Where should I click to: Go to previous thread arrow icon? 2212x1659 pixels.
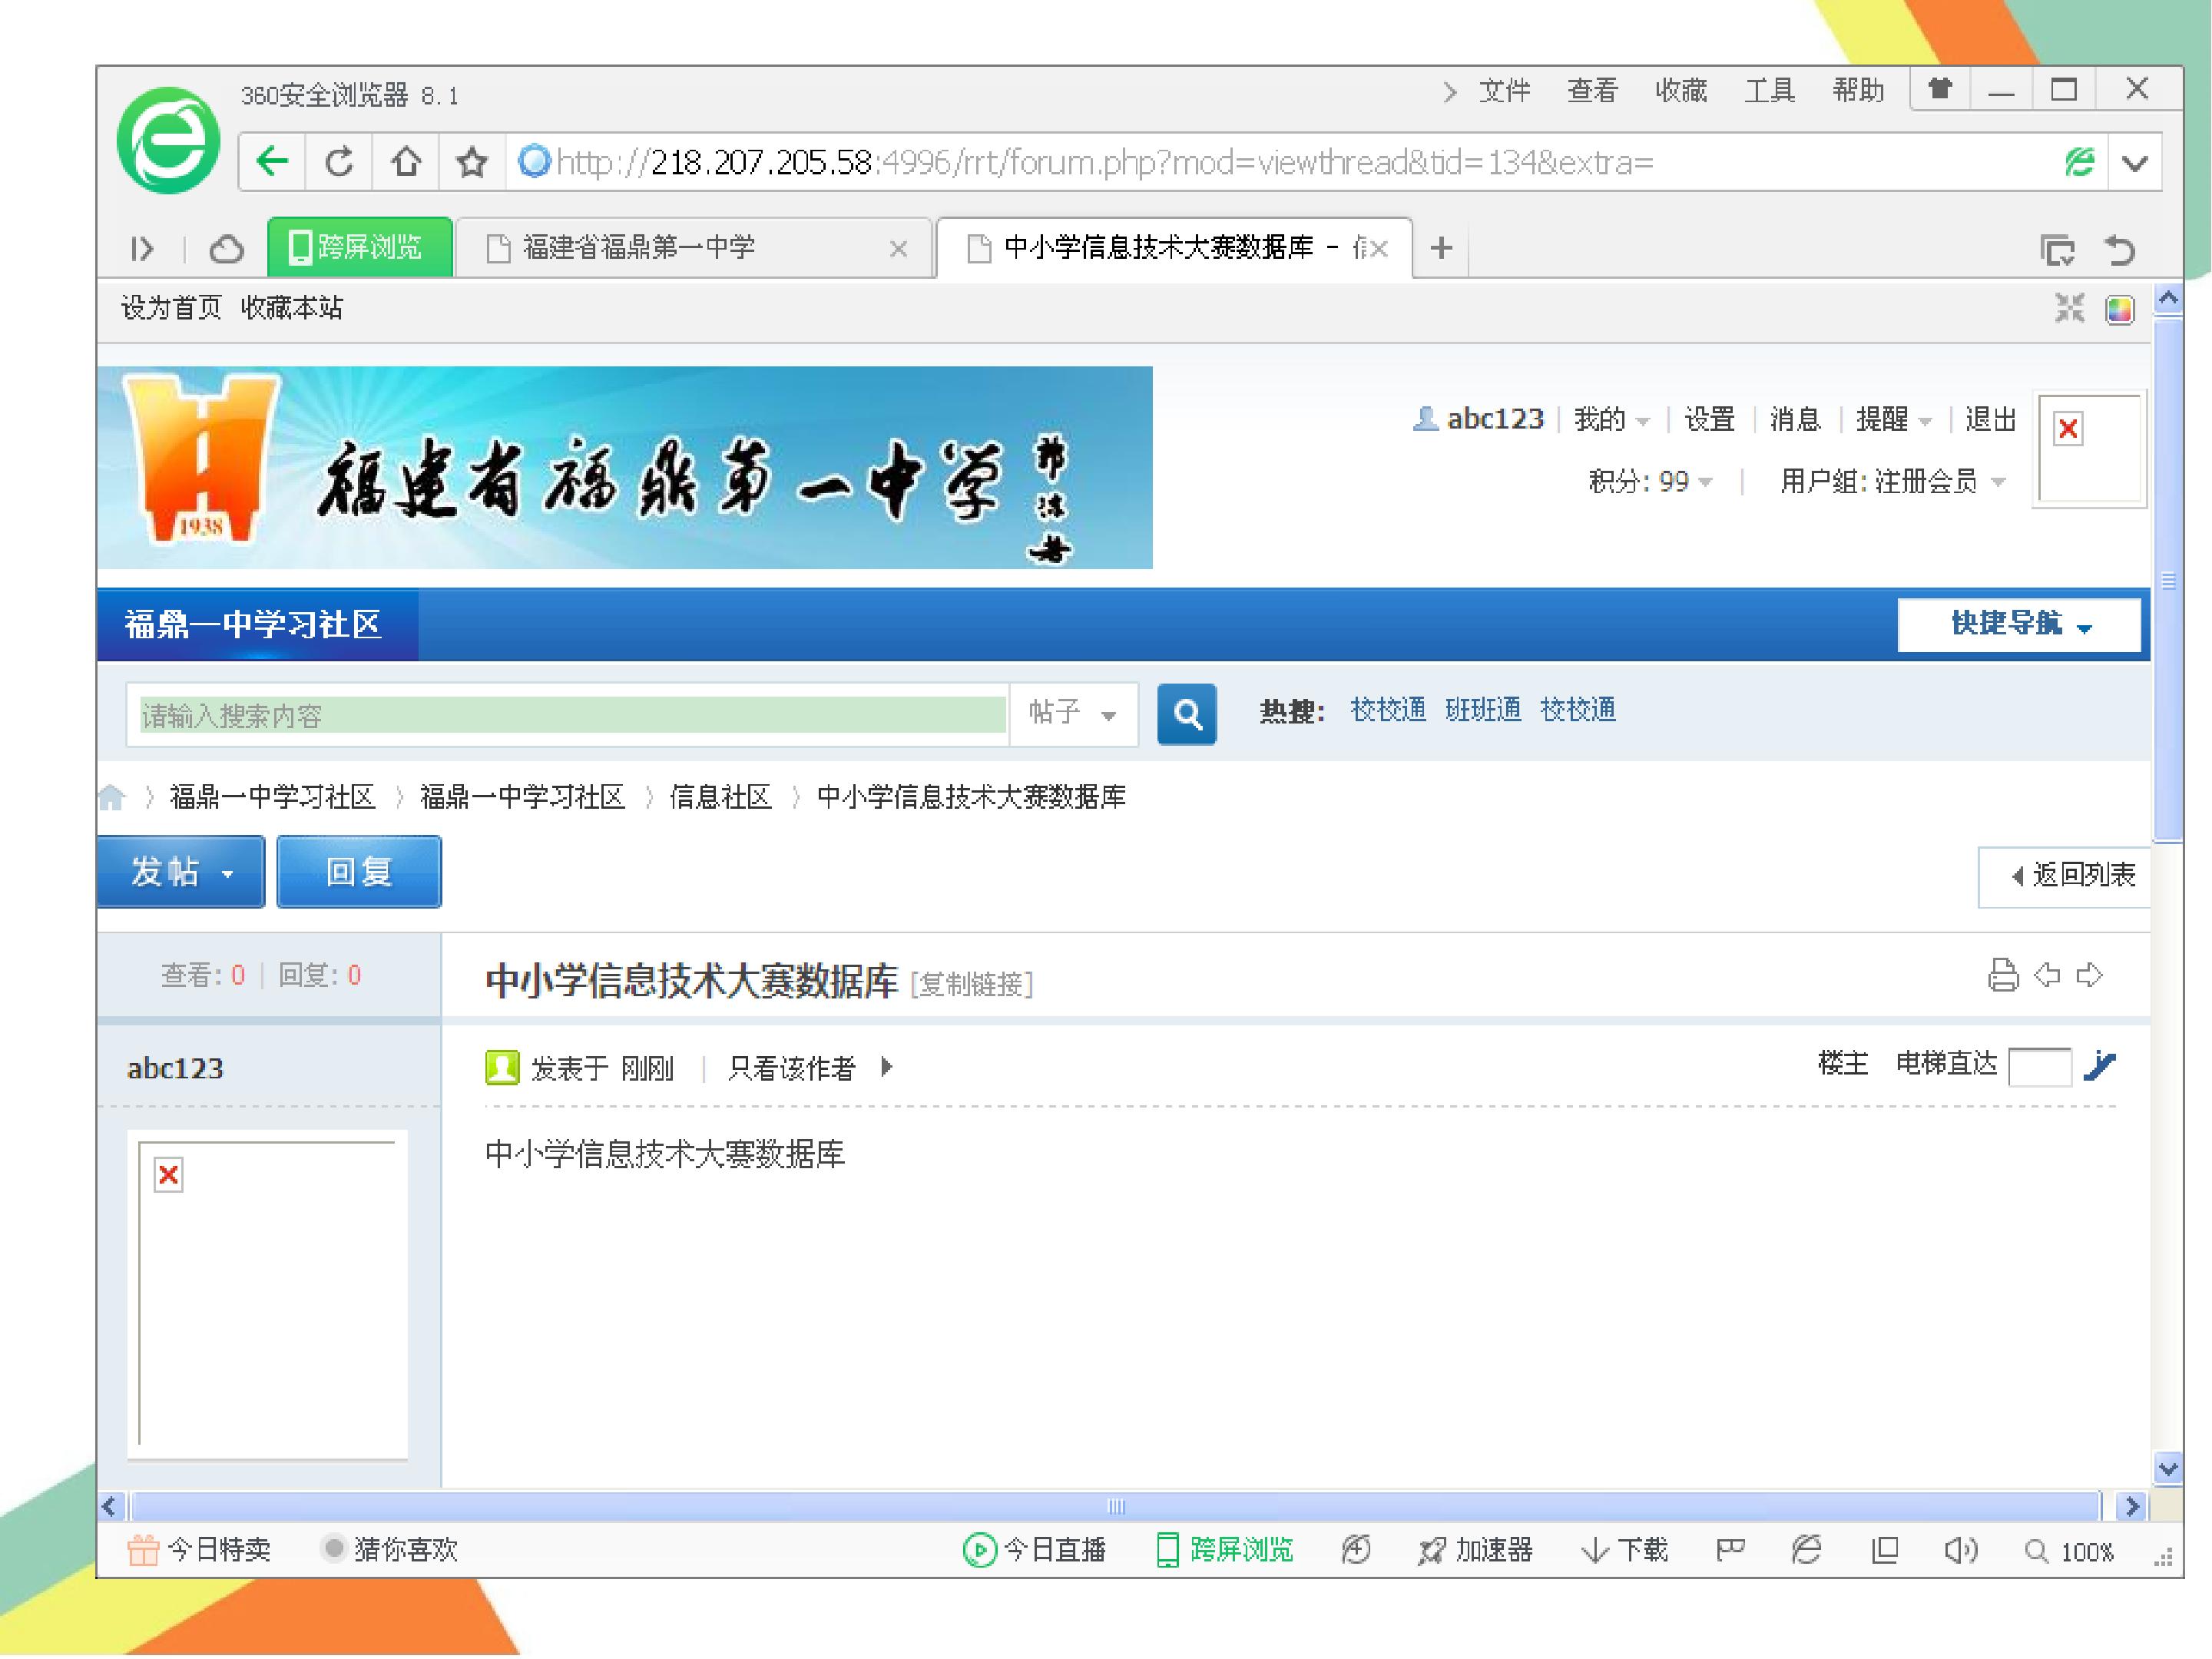pyautogui.click(x=2047, y=974)
